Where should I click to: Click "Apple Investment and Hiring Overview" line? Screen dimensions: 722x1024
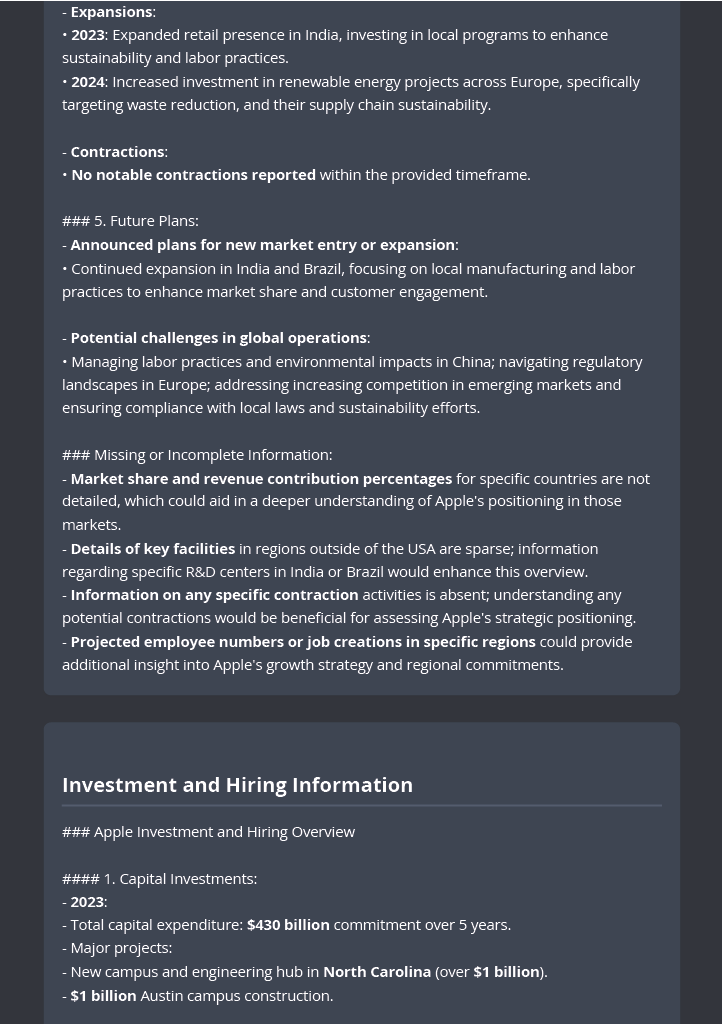pyautogui.click(x=209, y=832)
